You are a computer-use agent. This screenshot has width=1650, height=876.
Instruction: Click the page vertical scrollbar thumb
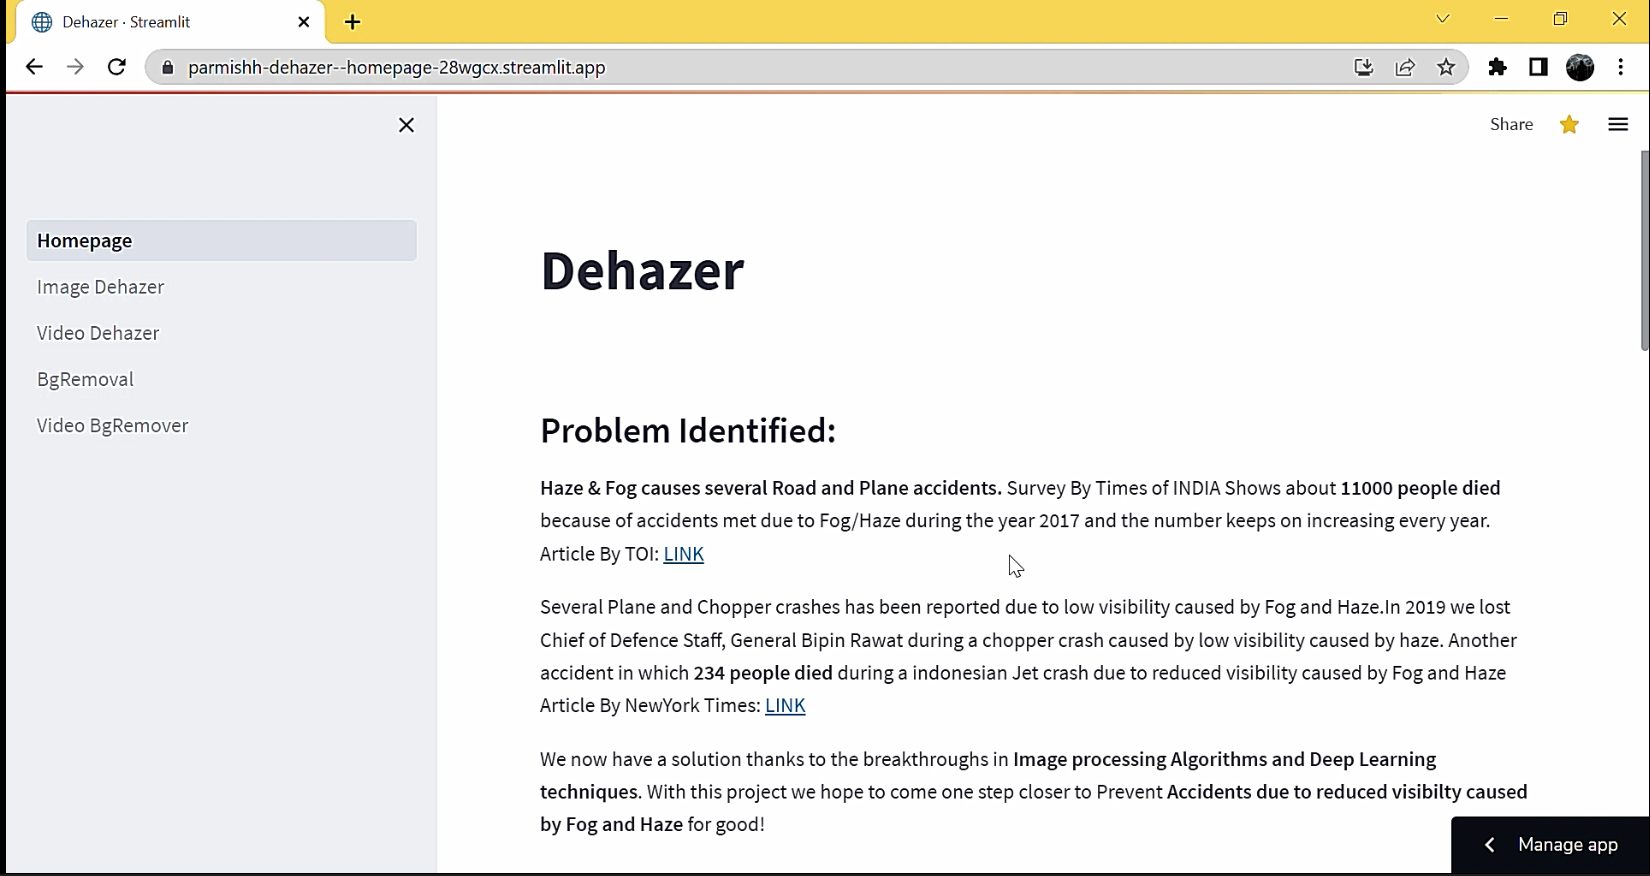[1644, 250]
